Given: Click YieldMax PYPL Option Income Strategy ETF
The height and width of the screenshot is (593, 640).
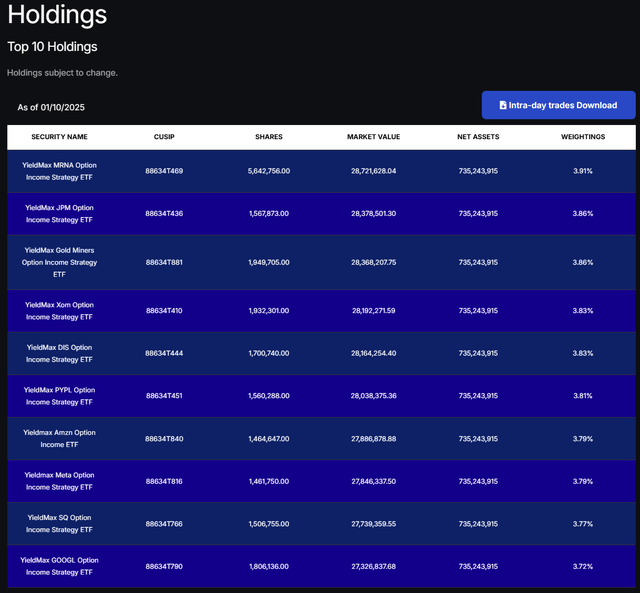Looking at the screenshot, I should 59,396.
